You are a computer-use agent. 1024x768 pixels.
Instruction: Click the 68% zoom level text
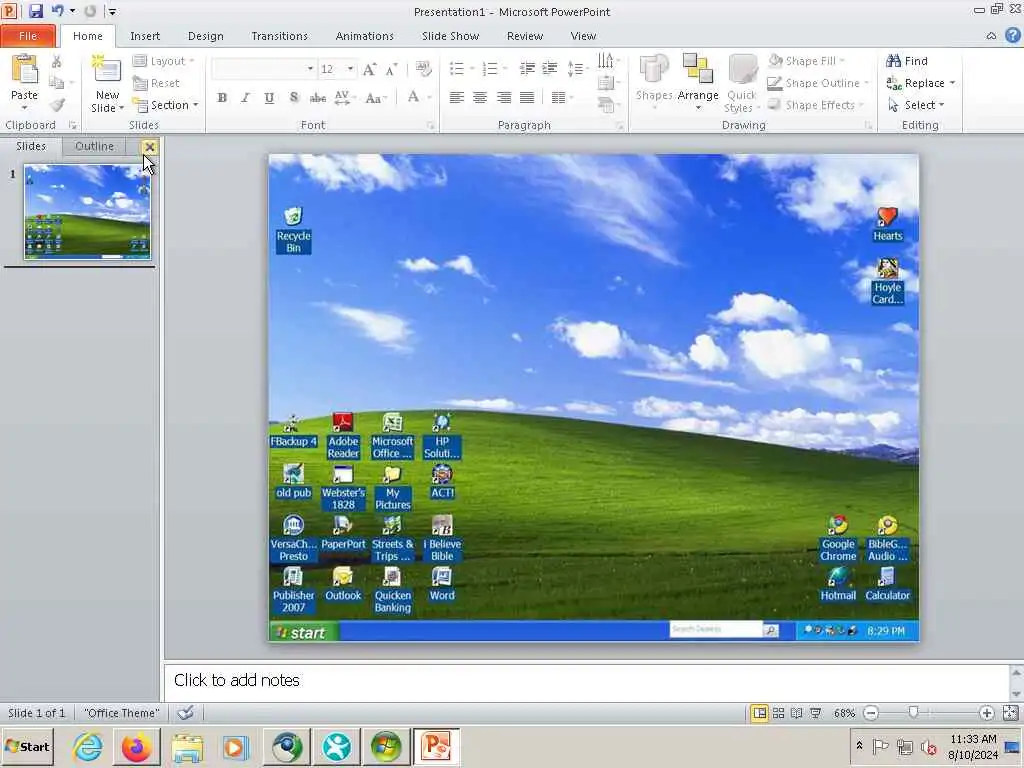click(844, 713)
